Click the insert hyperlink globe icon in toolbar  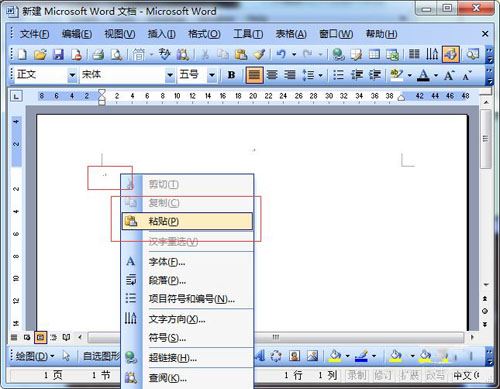(338, 54)
